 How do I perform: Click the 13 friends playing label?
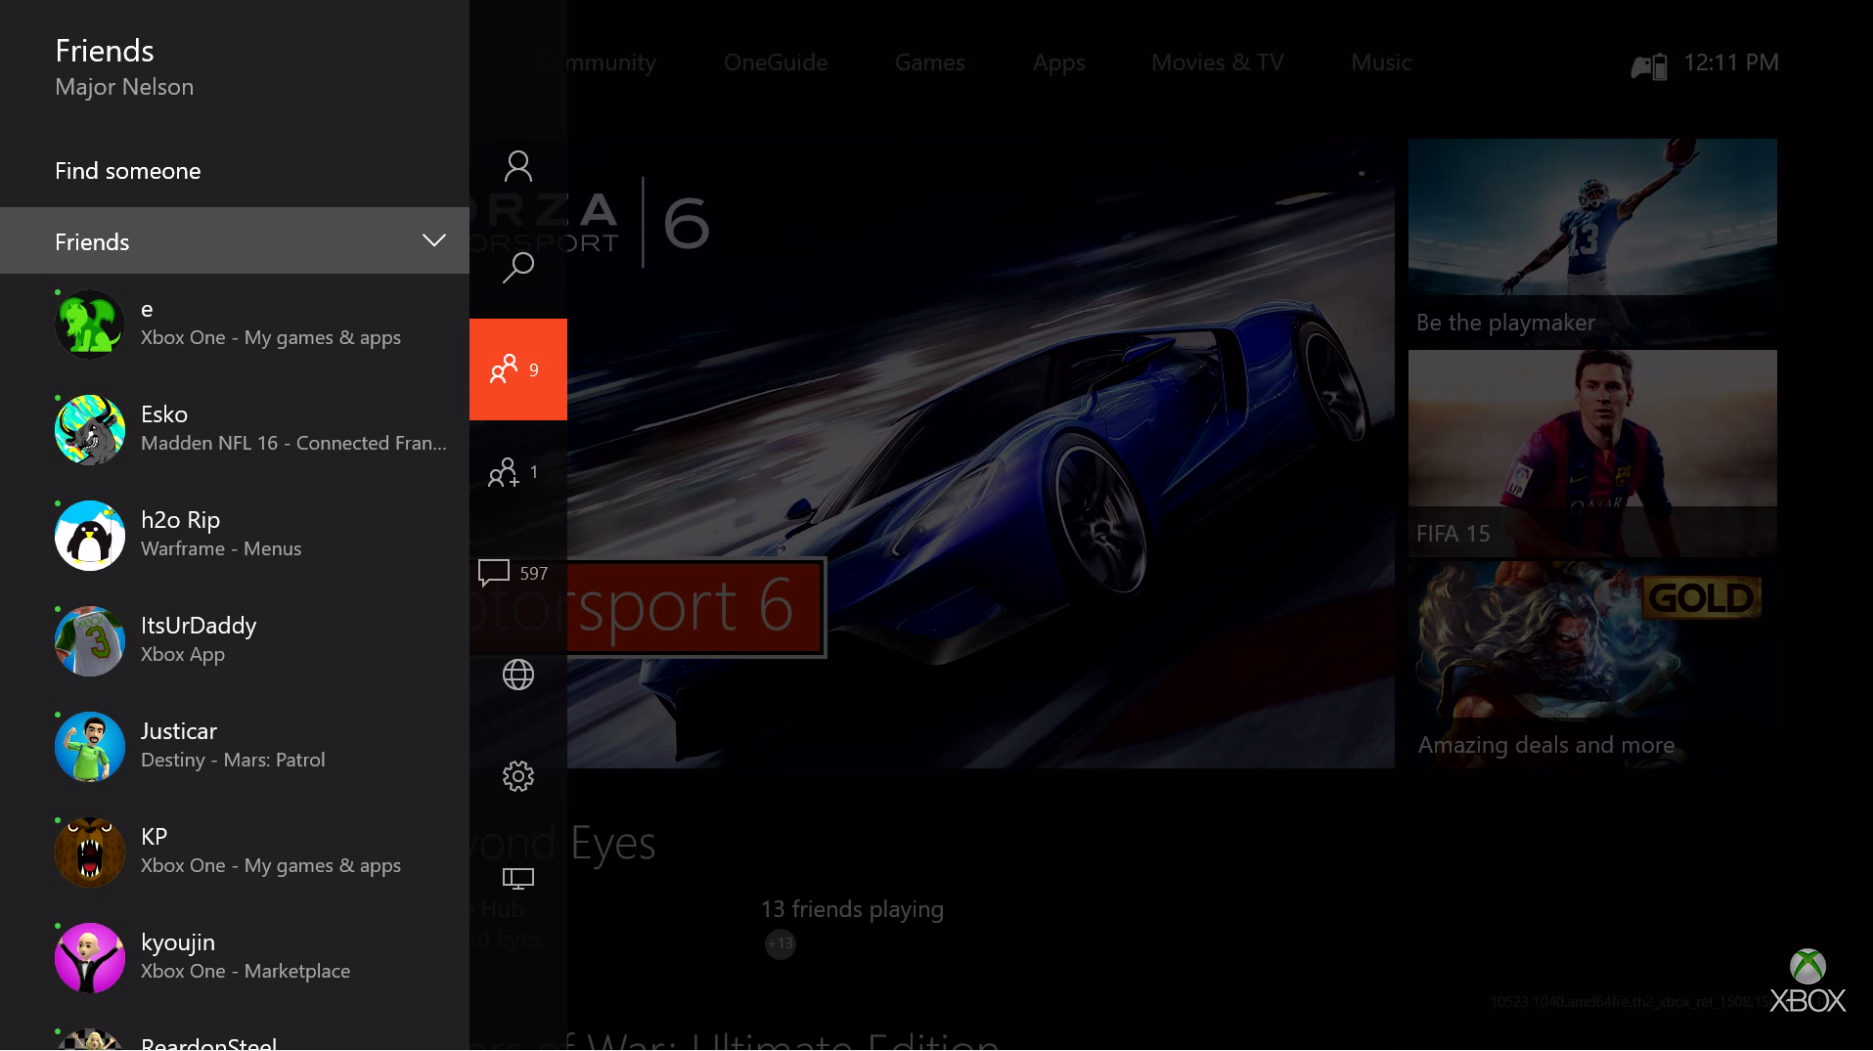click(852, 909)
